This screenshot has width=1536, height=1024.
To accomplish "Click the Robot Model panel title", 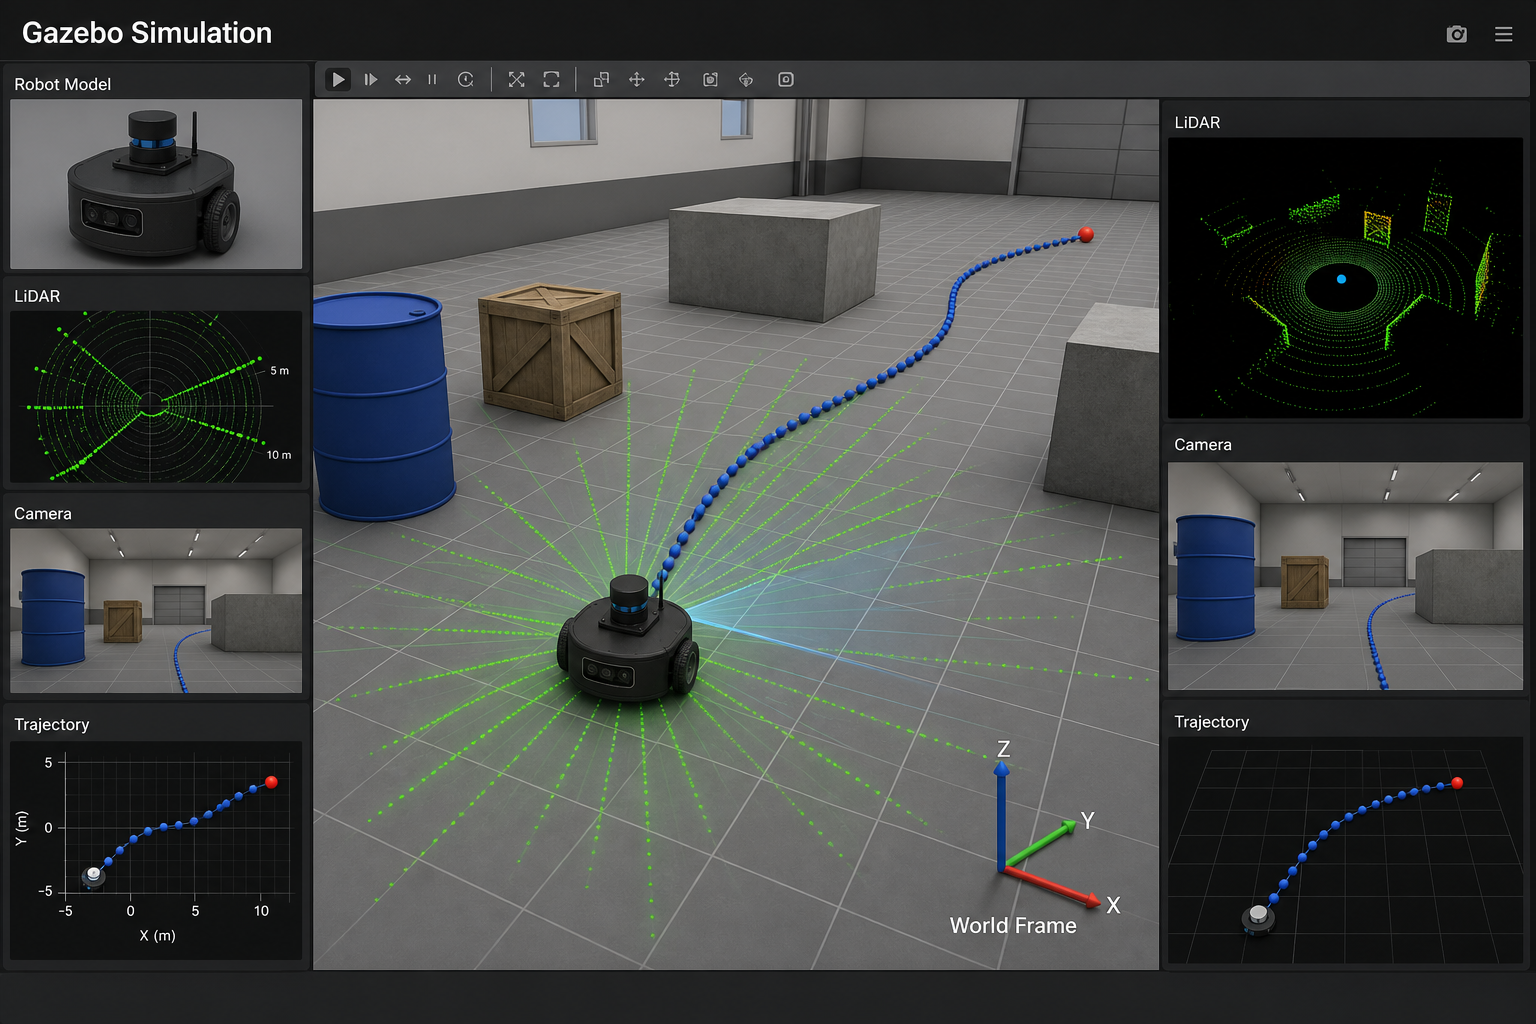I will coord(62,84).
